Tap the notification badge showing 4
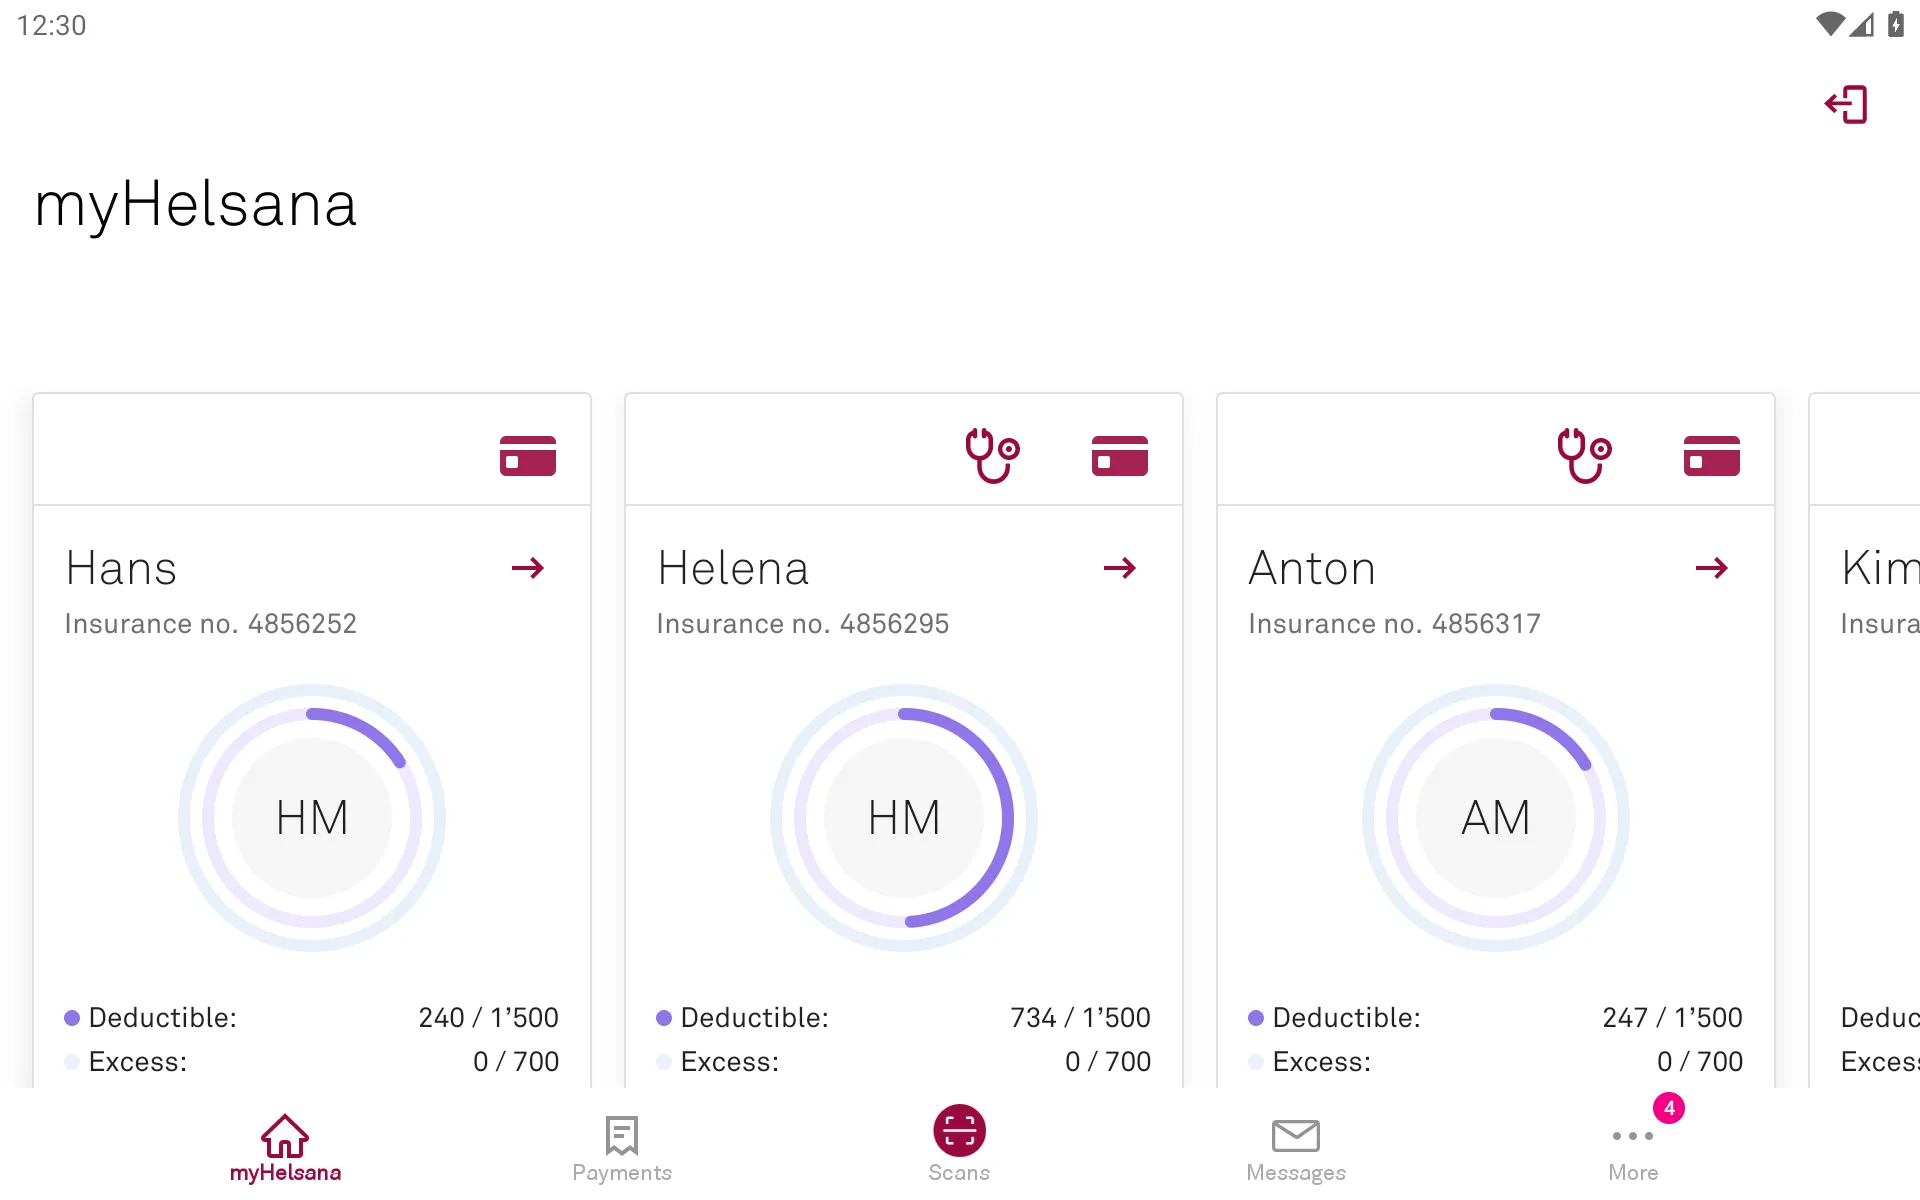This screenshot has height=1200, width=1920. [1669, 1108]
